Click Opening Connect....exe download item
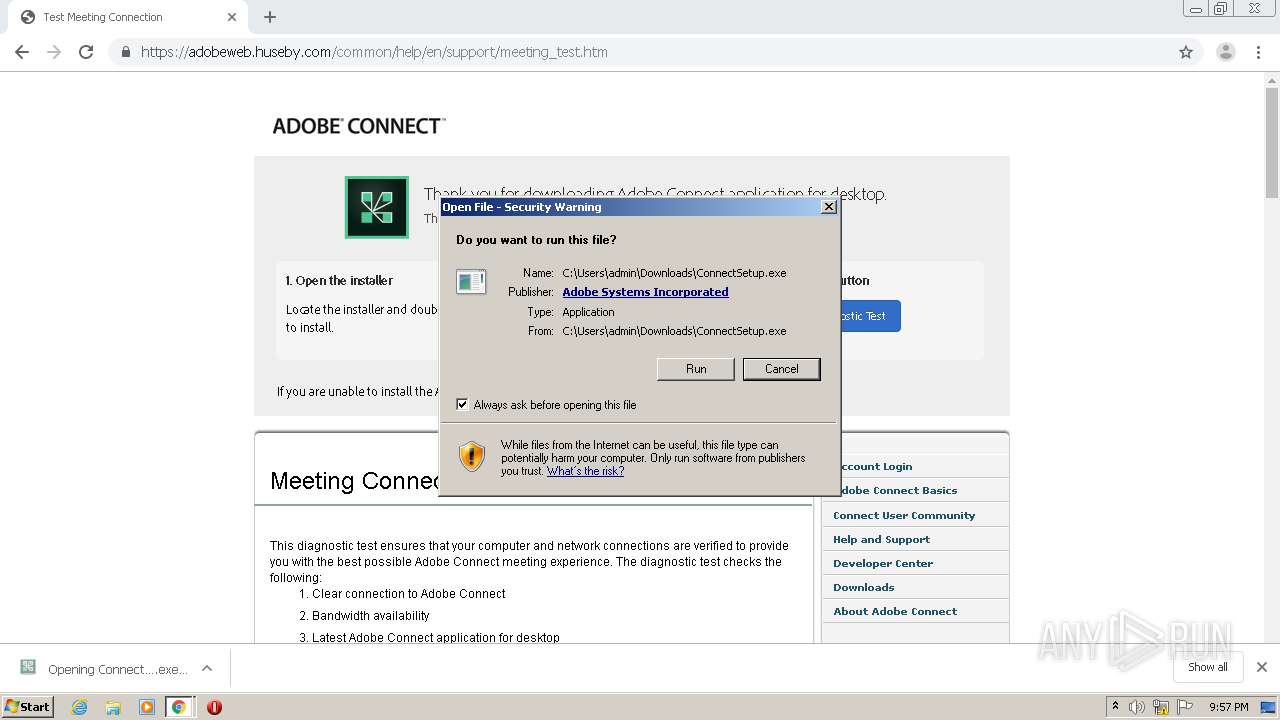Screen dimensions: 1280x720 coord(117,669)
